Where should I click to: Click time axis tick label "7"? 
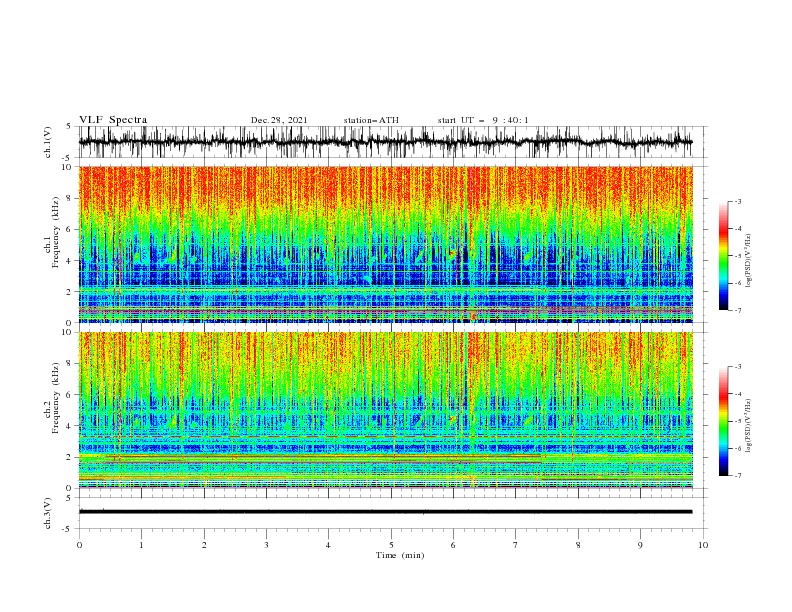pyautogui.click(x=515, y=545)
